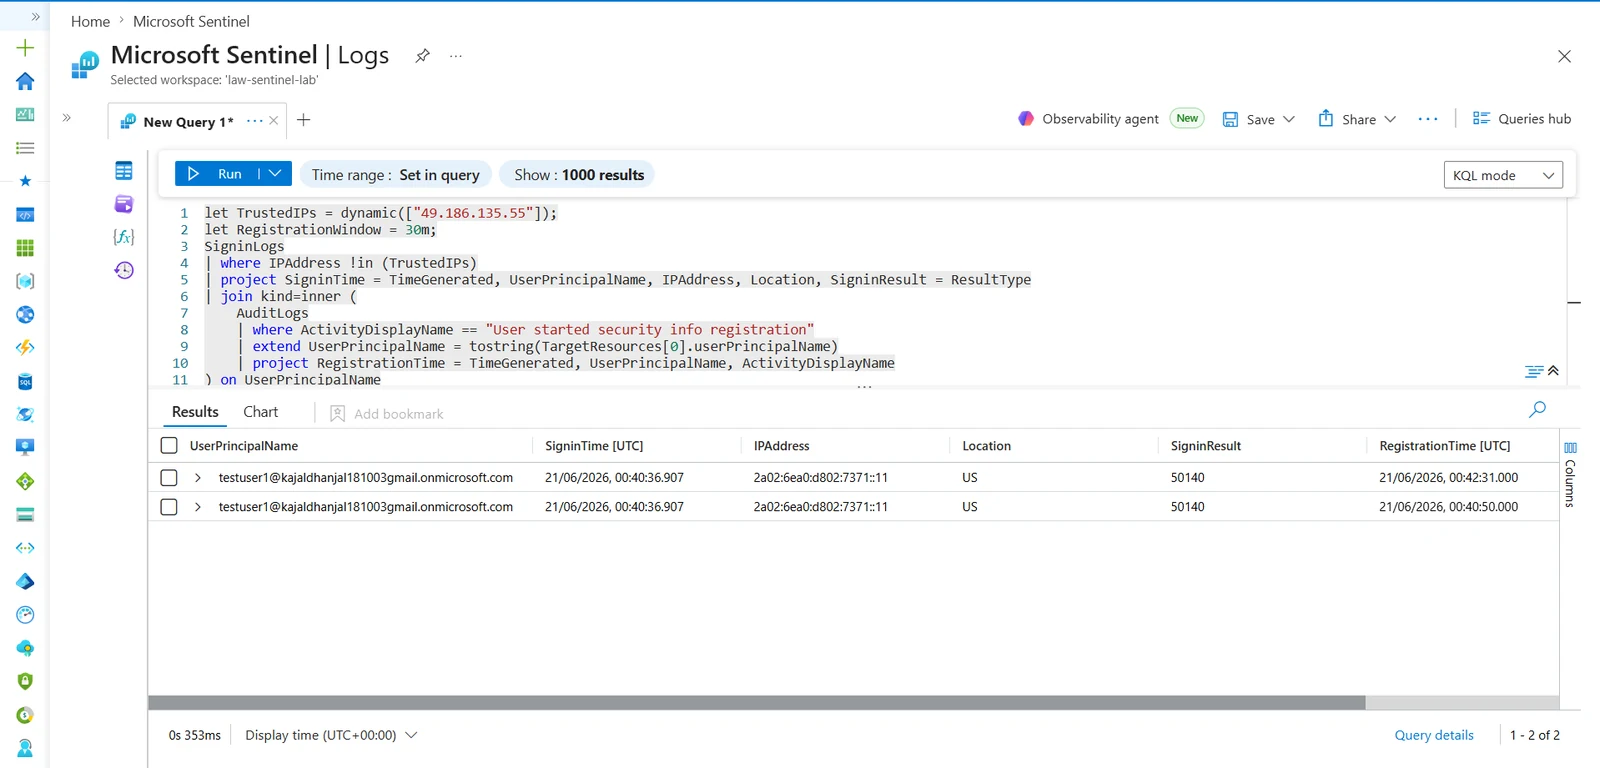This screenshot has width=1600, height=768.
Task: Open the Functions fx icon
Action: point(124,237)
